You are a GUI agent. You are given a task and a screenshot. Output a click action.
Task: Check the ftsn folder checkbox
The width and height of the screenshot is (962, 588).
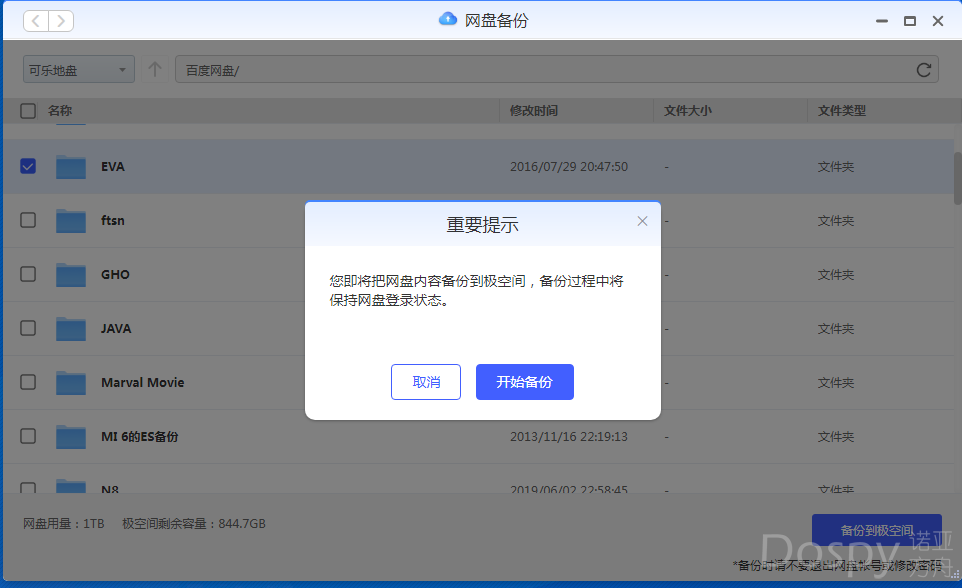point(28,220)
